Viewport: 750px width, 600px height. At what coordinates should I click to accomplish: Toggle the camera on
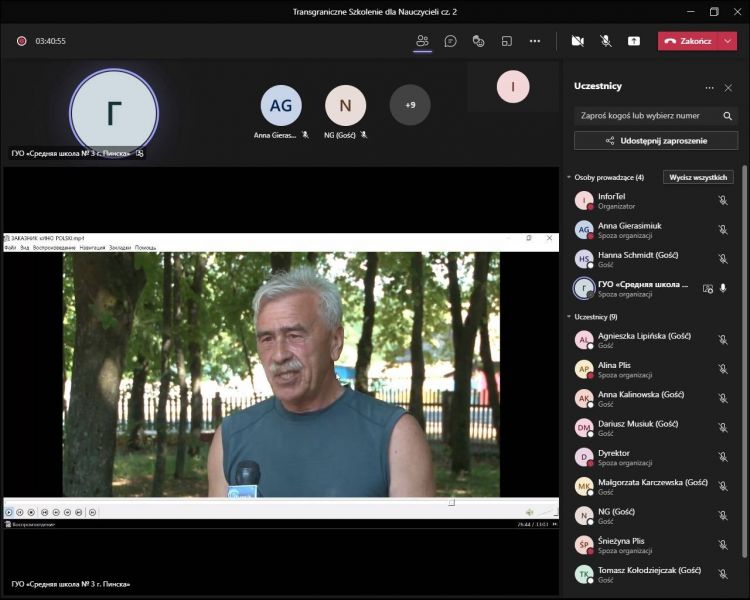(577, 41)
